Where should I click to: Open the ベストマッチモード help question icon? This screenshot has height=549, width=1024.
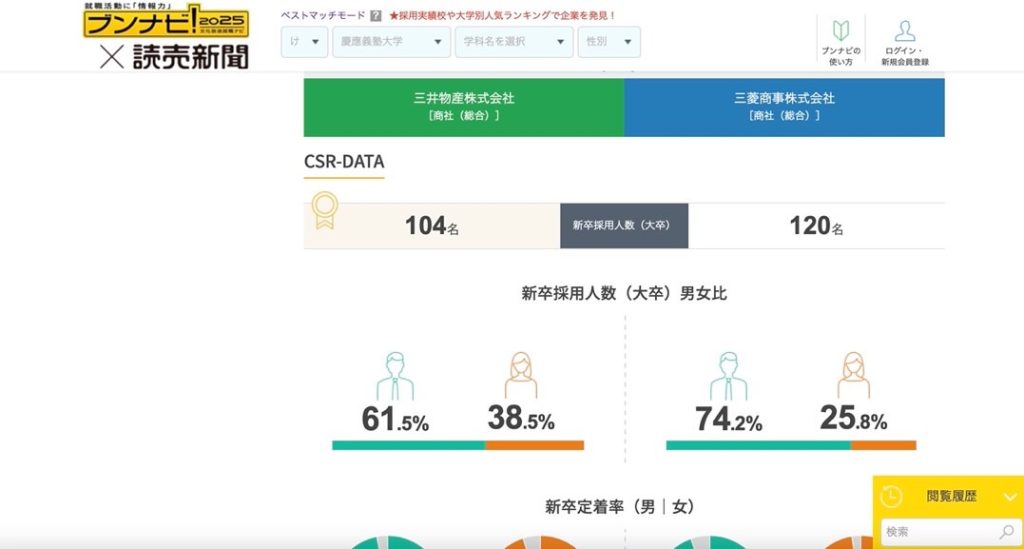click(376, 16)
